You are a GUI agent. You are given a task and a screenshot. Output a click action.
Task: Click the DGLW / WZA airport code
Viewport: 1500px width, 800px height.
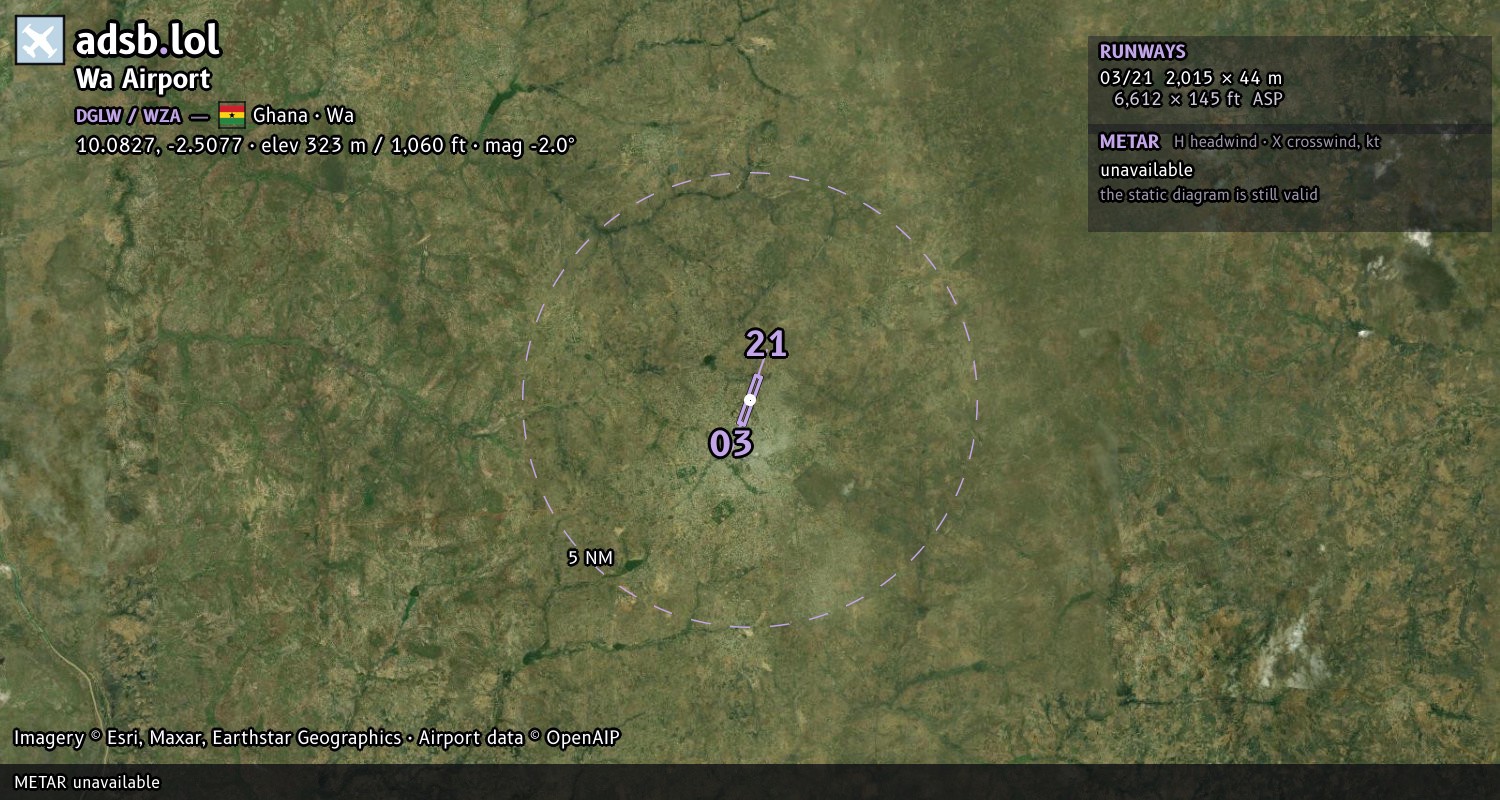(128, 116)
